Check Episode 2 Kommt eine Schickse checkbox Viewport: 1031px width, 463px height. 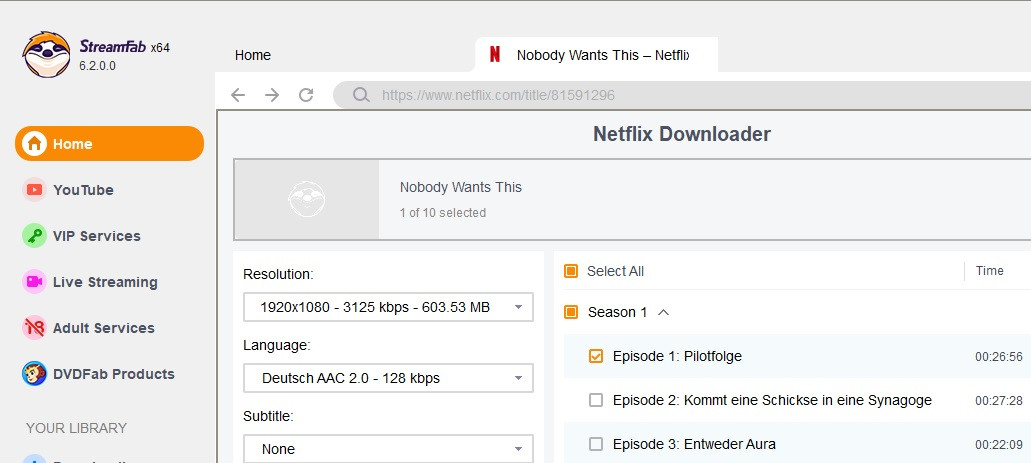(x=596, y=400)
